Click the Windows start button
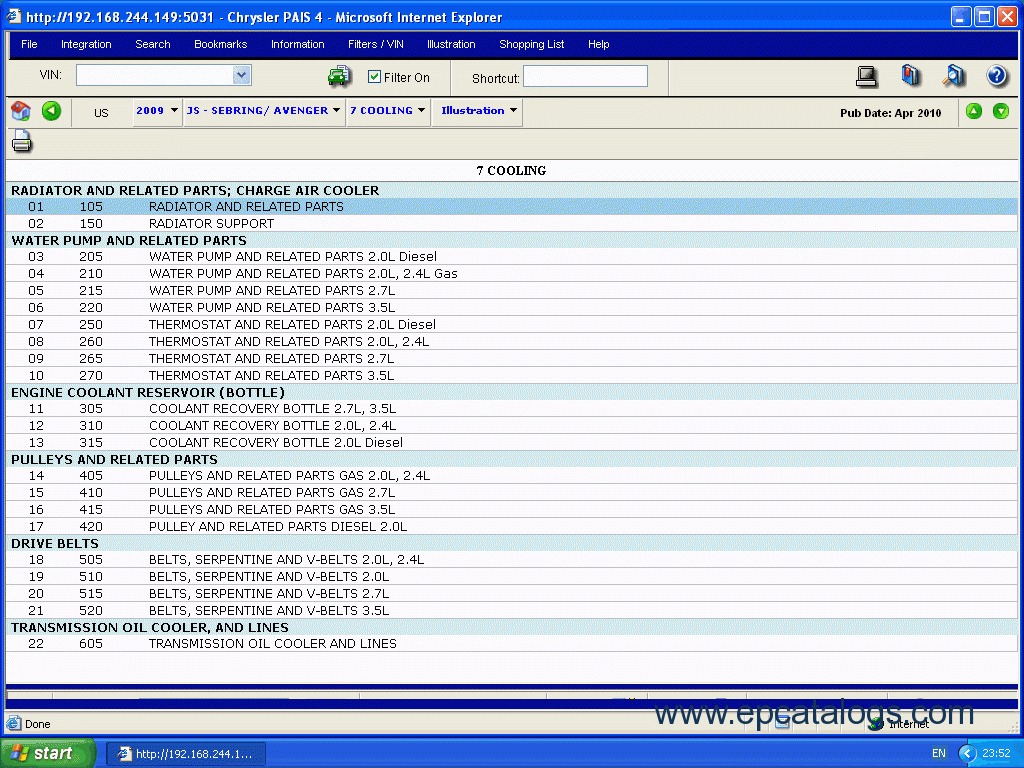Viewport: 1024px width, 768px height. click(x=48, y=754)
